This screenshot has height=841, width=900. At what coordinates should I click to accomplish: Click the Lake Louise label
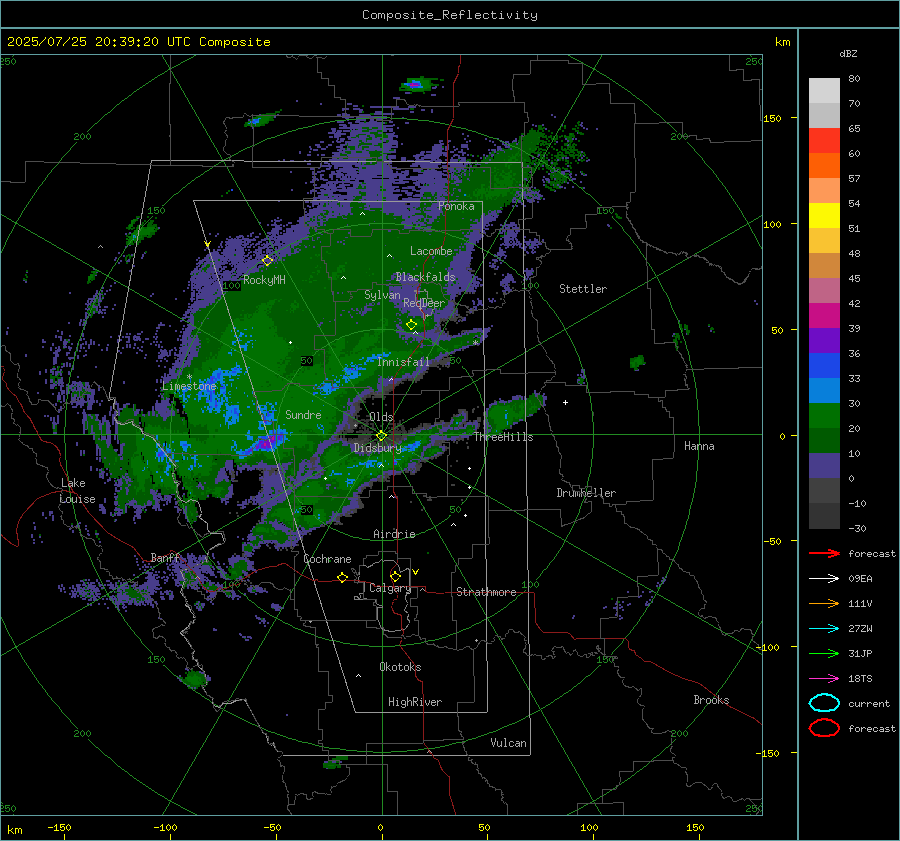pos(77,491)
